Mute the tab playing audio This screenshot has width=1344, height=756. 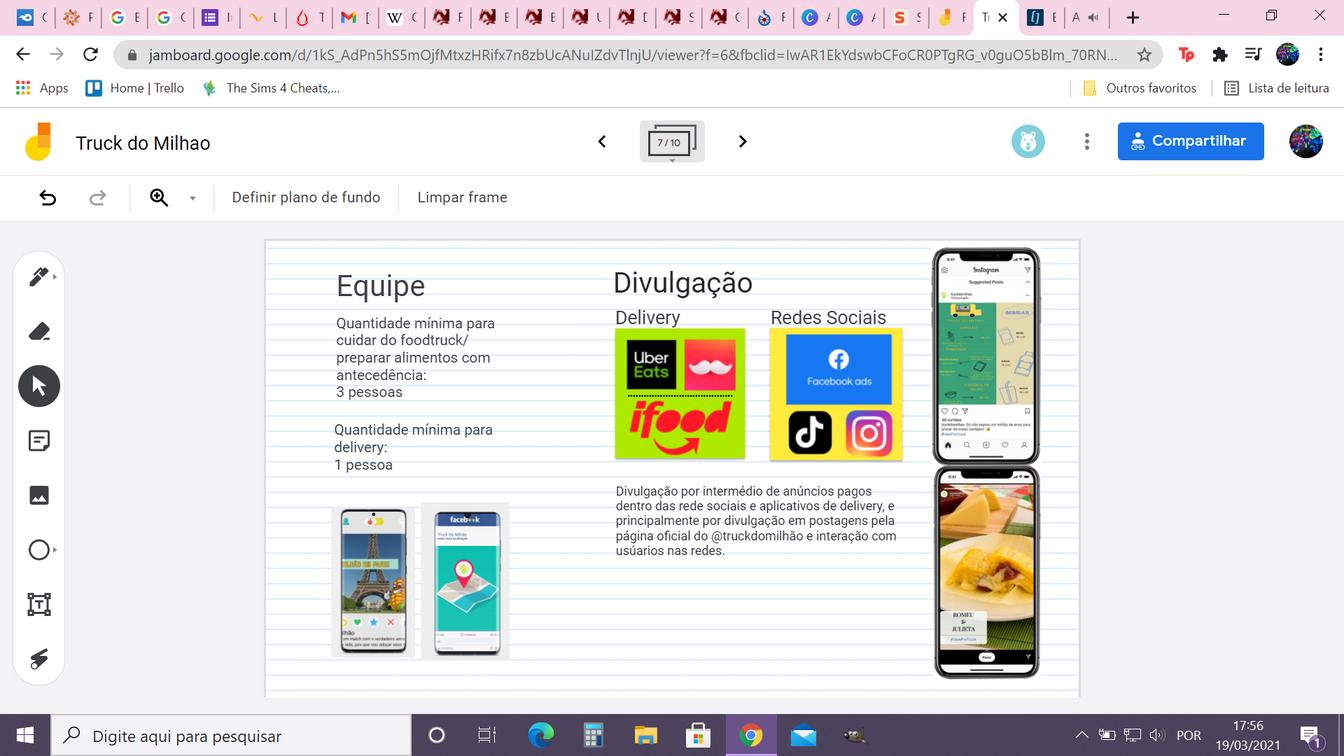(x=1093, y=17)
